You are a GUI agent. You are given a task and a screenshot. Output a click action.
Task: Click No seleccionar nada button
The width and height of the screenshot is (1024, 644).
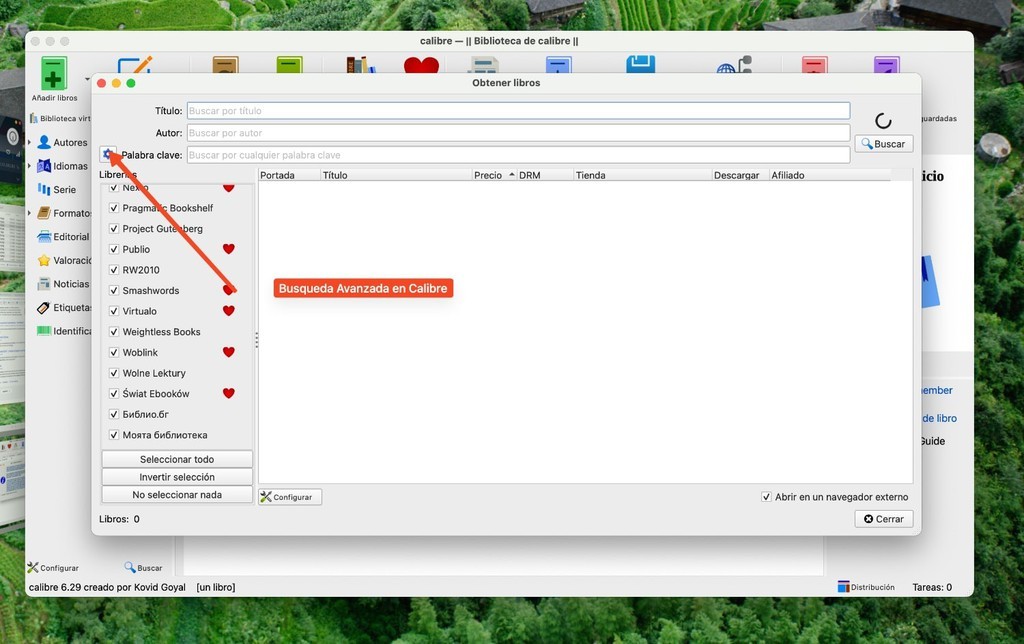pos(177,494)
